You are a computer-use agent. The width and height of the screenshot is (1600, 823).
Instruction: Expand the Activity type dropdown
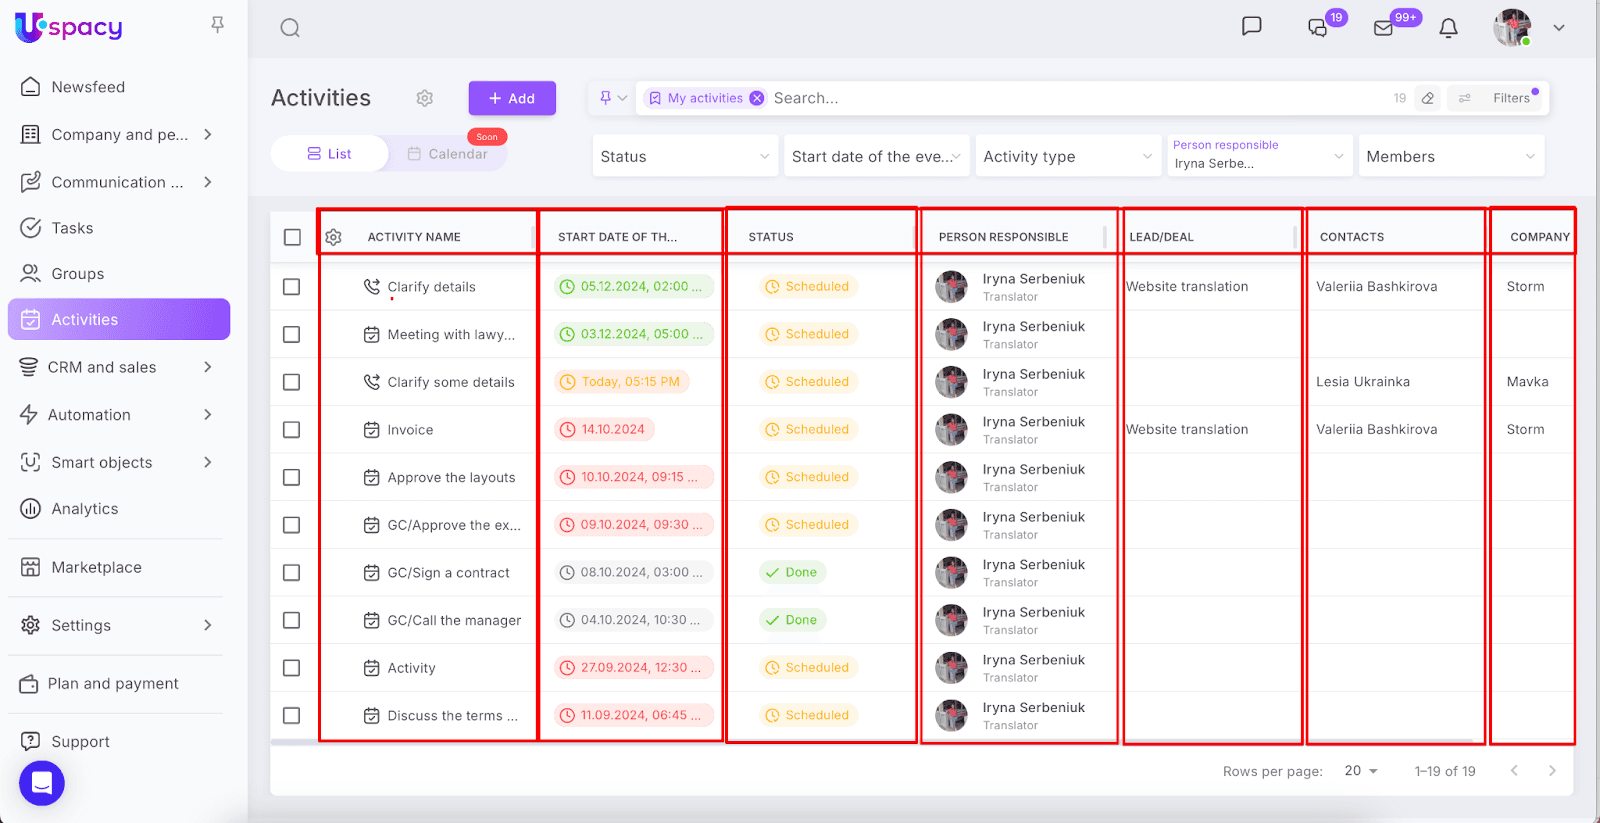point(1067,156)
